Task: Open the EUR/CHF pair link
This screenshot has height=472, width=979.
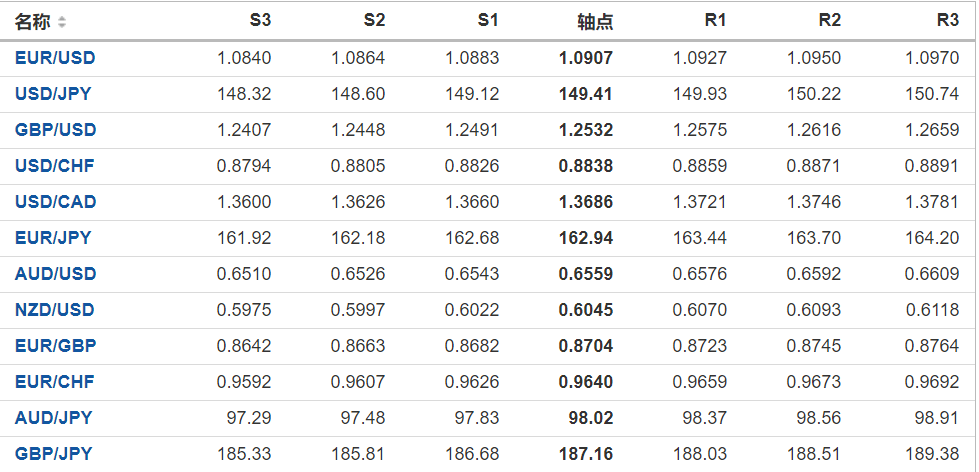Action: point(54,382)
